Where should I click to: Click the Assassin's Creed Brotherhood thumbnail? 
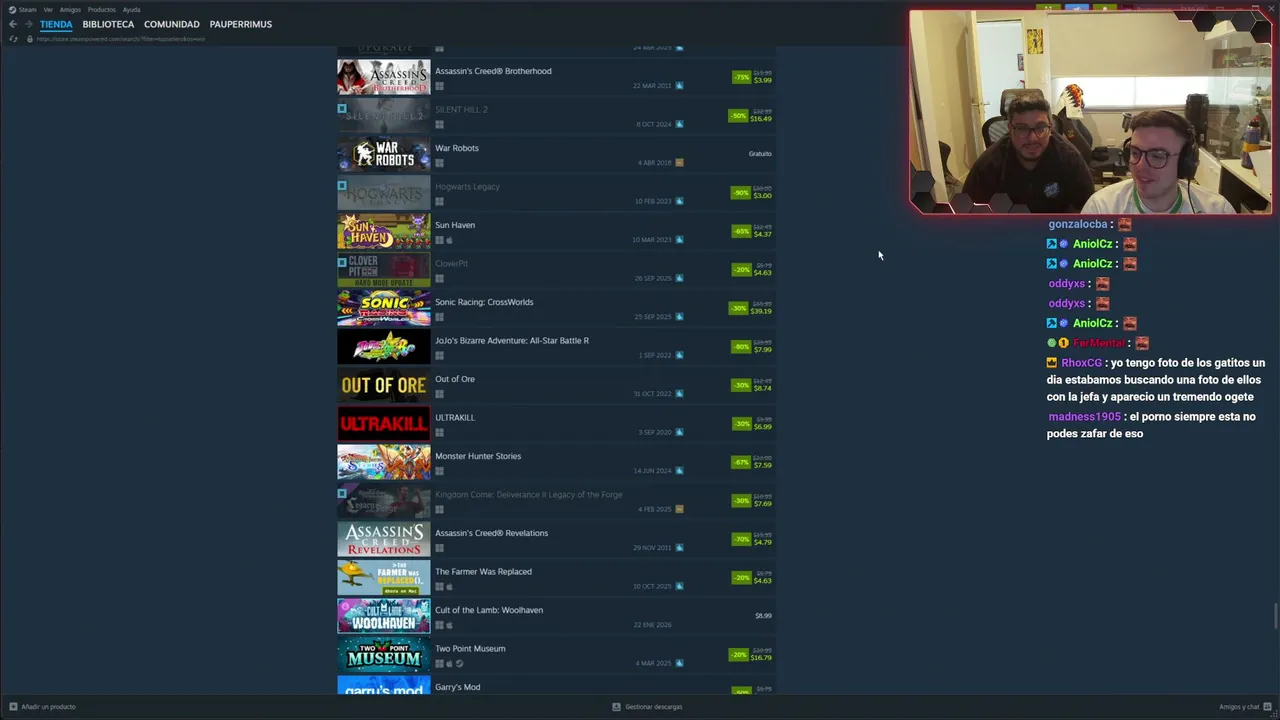[384, 77]
